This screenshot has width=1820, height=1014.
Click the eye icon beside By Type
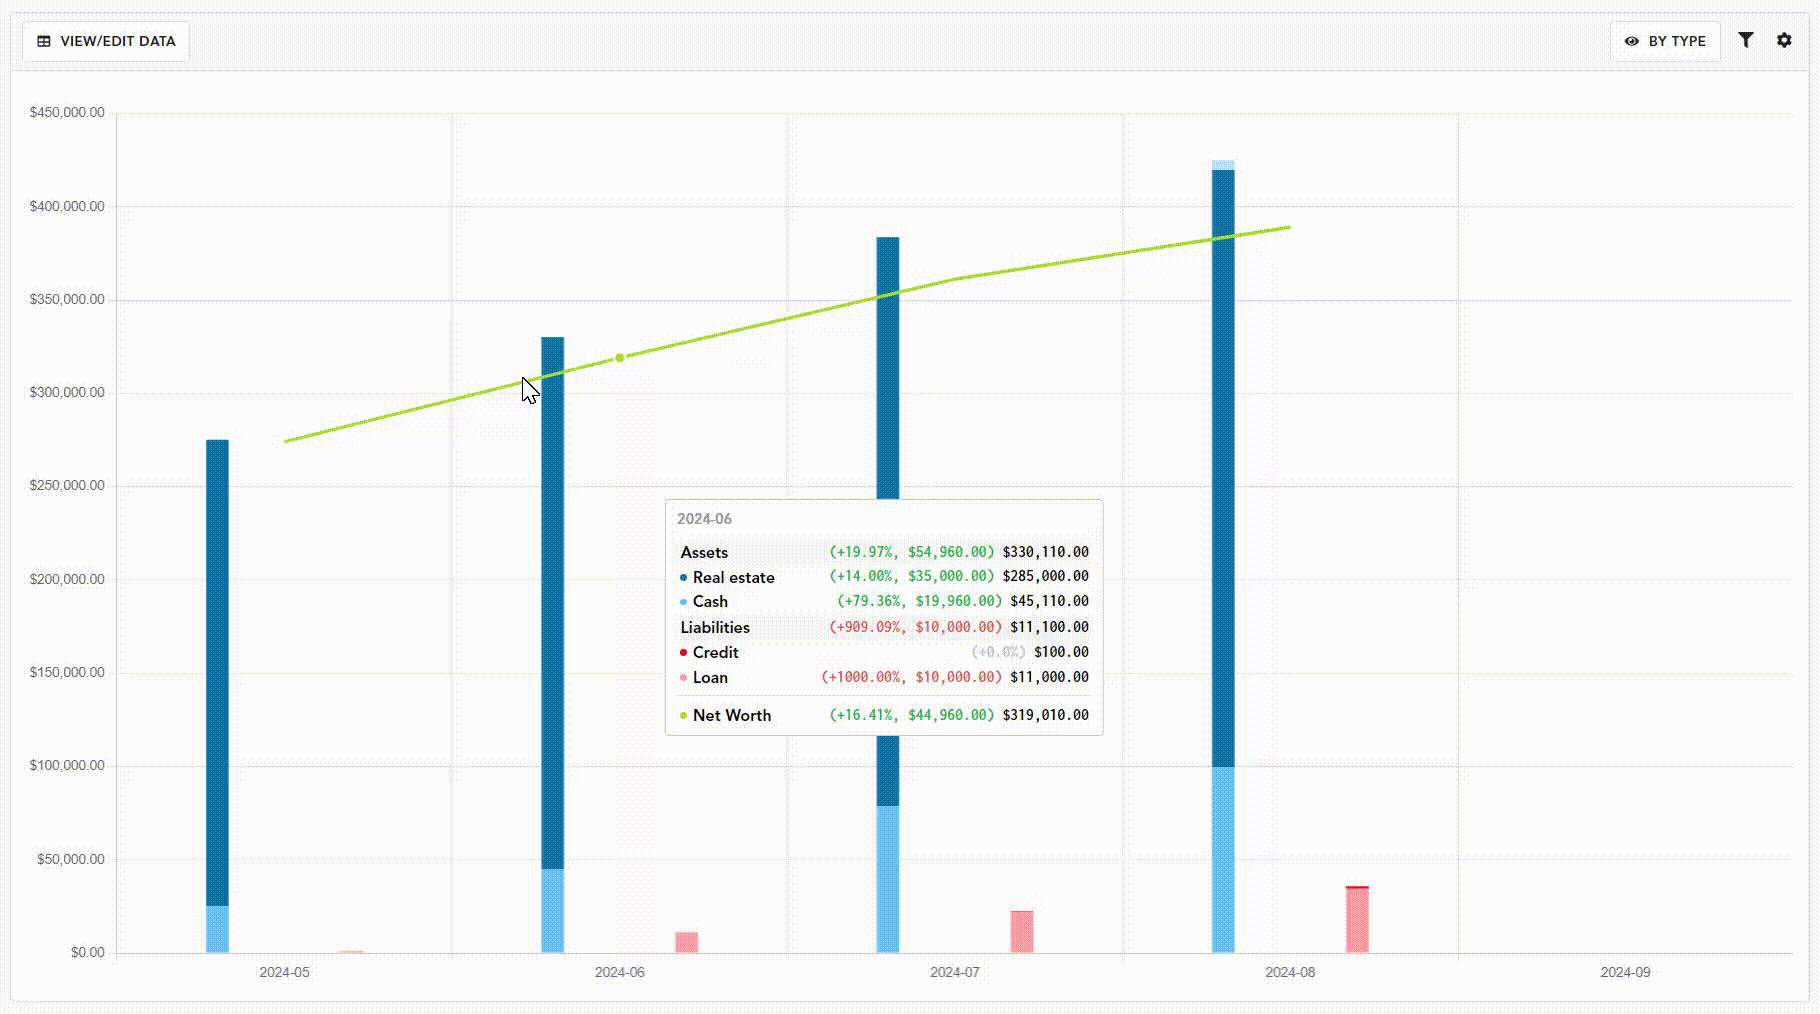point(1632,41)
